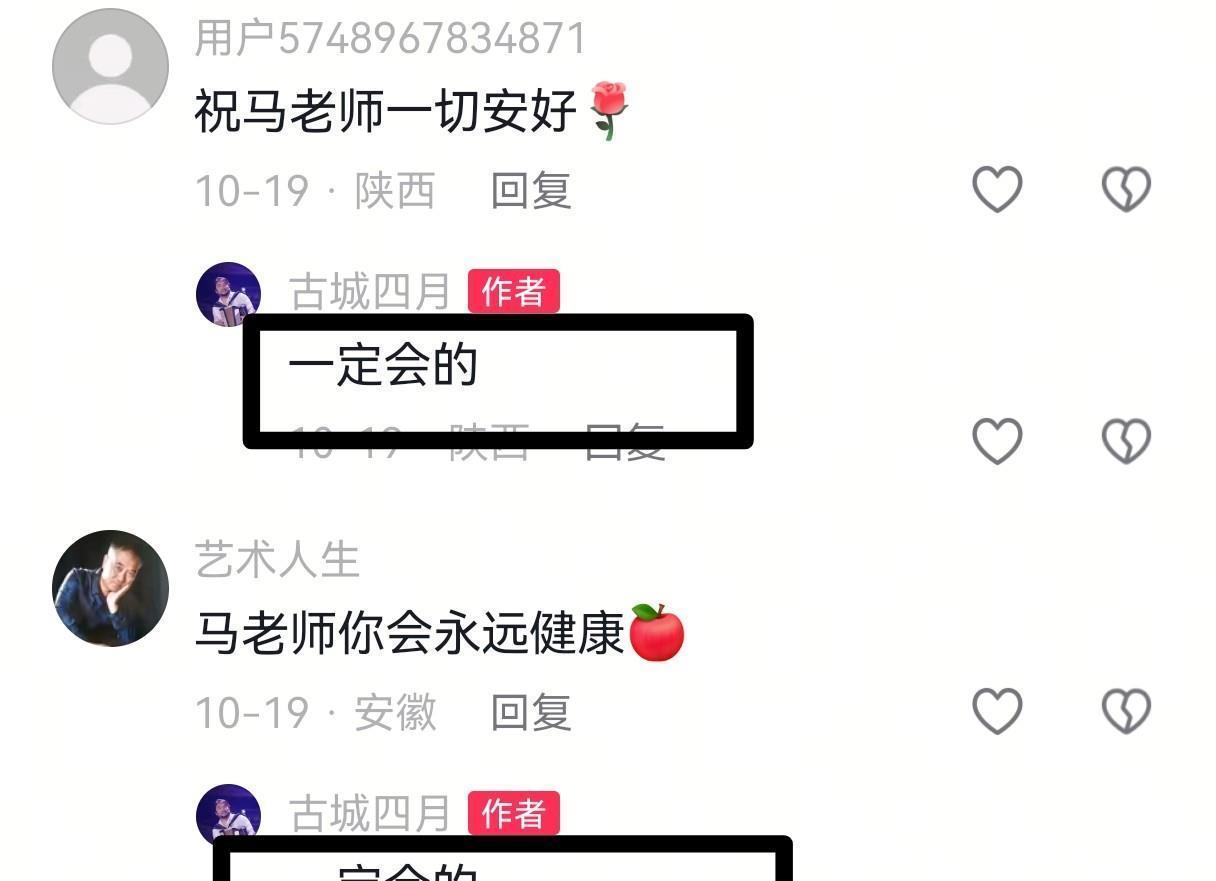Like the 祝马老师一切安好 comment
The height and width of the screenshot is (881, 1216).
click(x=997, y=189)
